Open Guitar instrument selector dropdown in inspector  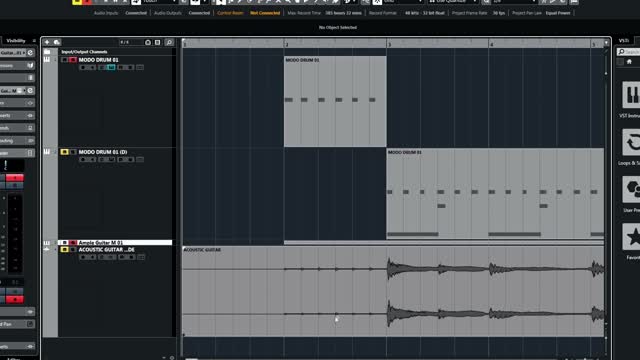13,53
